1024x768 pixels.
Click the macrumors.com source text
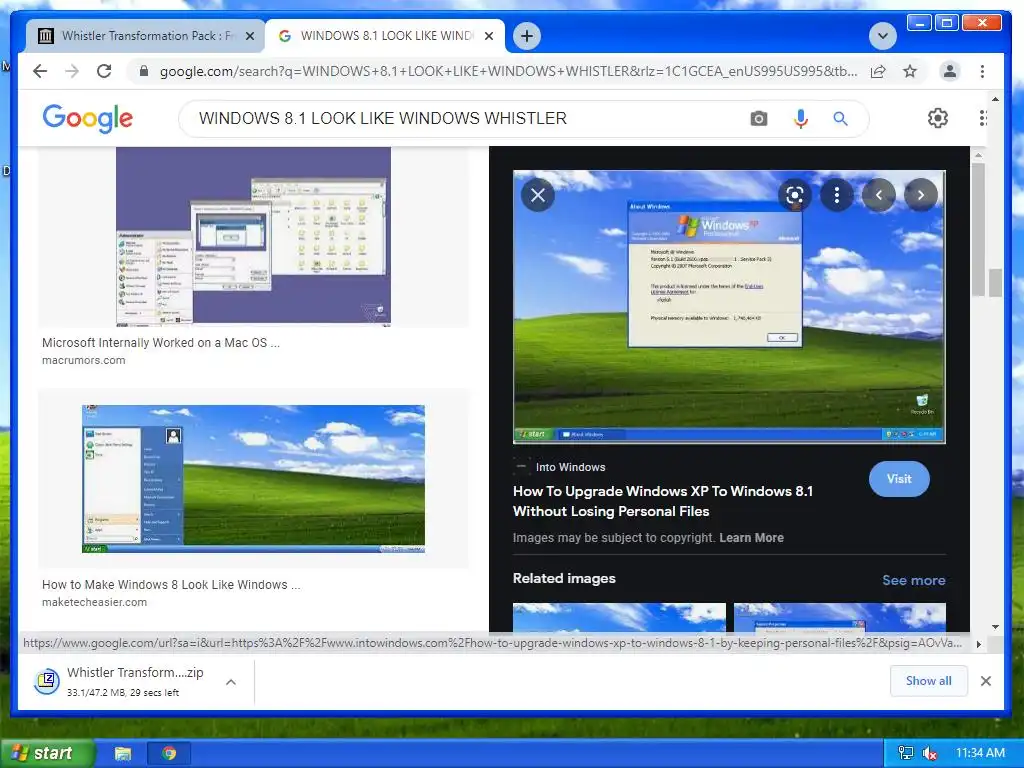84,360
